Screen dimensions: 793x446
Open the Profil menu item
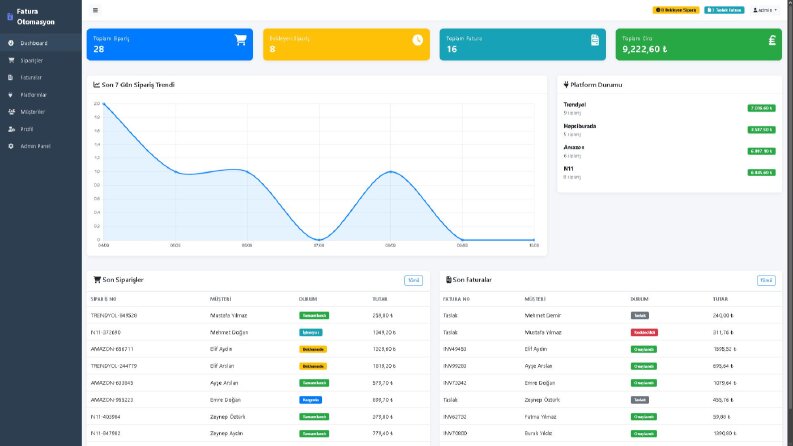40,129
